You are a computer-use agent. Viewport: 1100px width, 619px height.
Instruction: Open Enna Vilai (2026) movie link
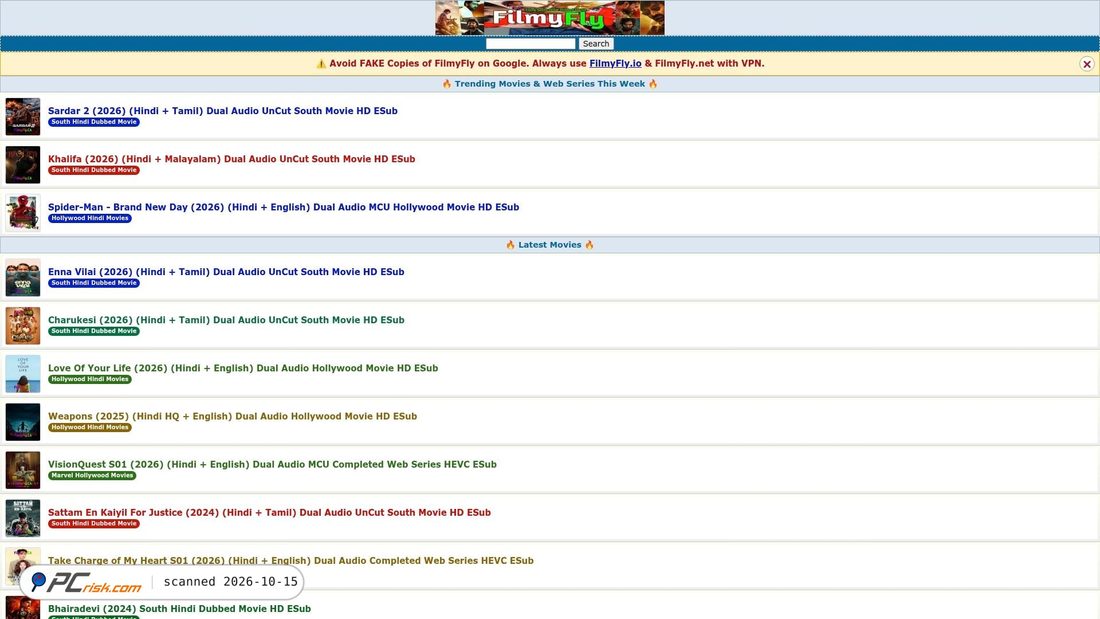pos(226,272)
